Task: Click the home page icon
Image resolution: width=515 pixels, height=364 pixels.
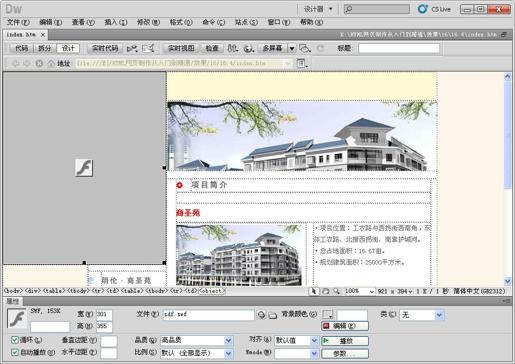Action: click(51, 63)
